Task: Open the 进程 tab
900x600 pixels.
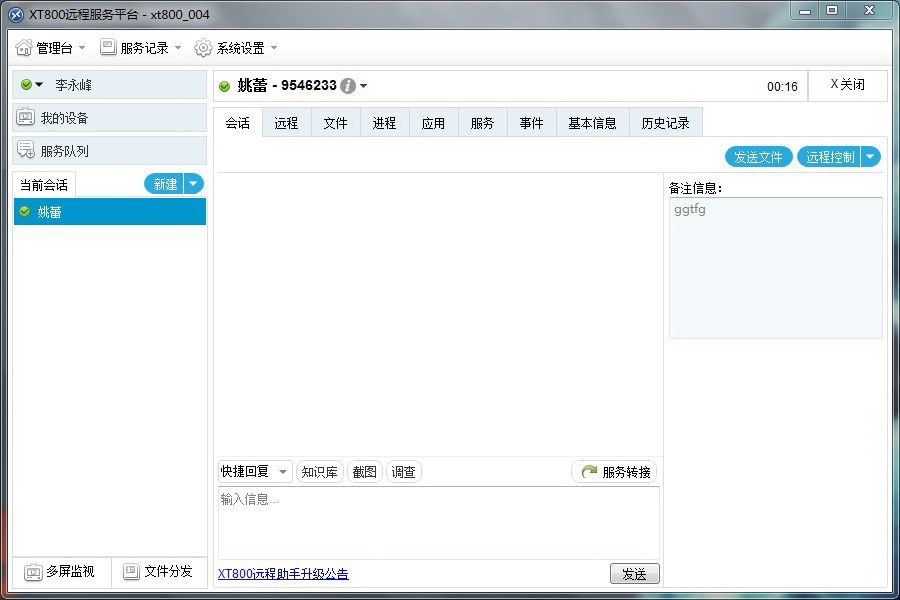Action: (x=385, y=123)
